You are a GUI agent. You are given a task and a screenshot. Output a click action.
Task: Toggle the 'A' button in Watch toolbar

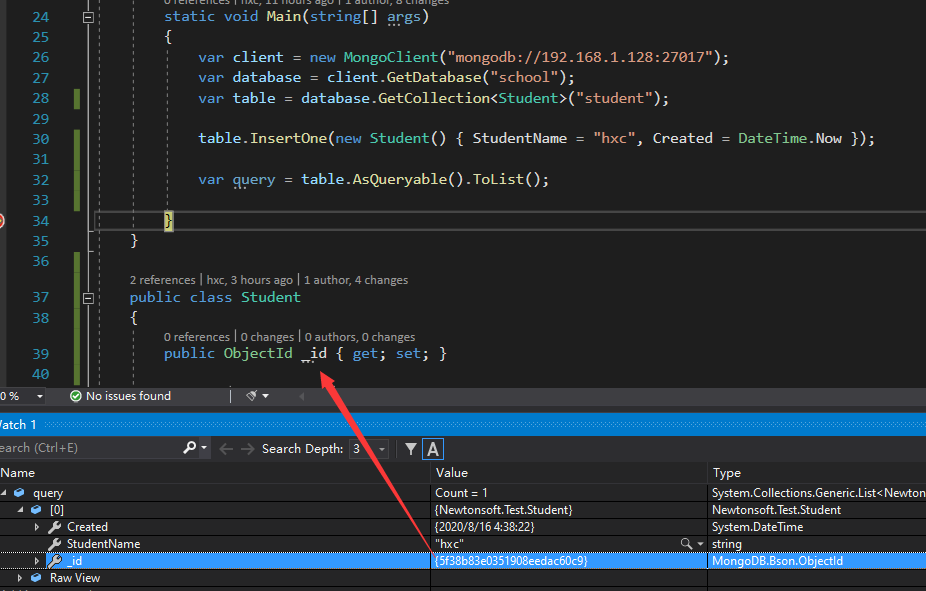[x=433, y=449]
